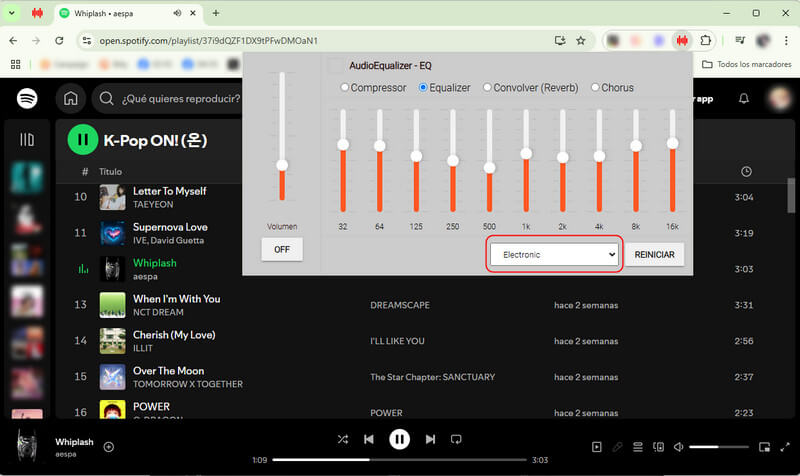This screenshot has height=476, width=800.
Task: Open the queue
Action: [638, 447]
